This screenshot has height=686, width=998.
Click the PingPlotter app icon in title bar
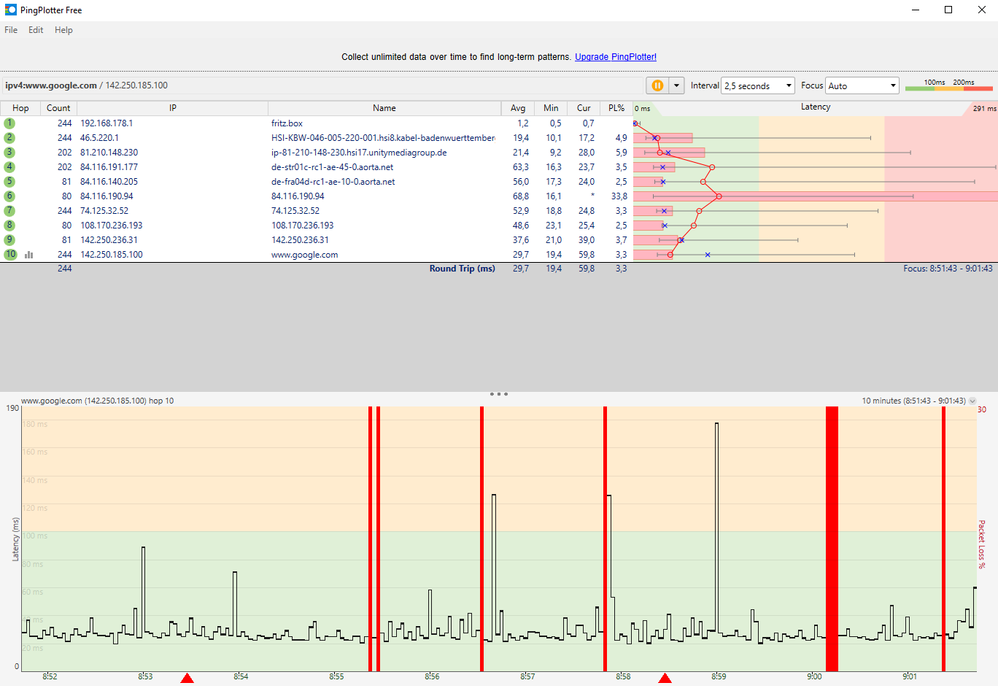pyautogui.click(x=11, y=9)
